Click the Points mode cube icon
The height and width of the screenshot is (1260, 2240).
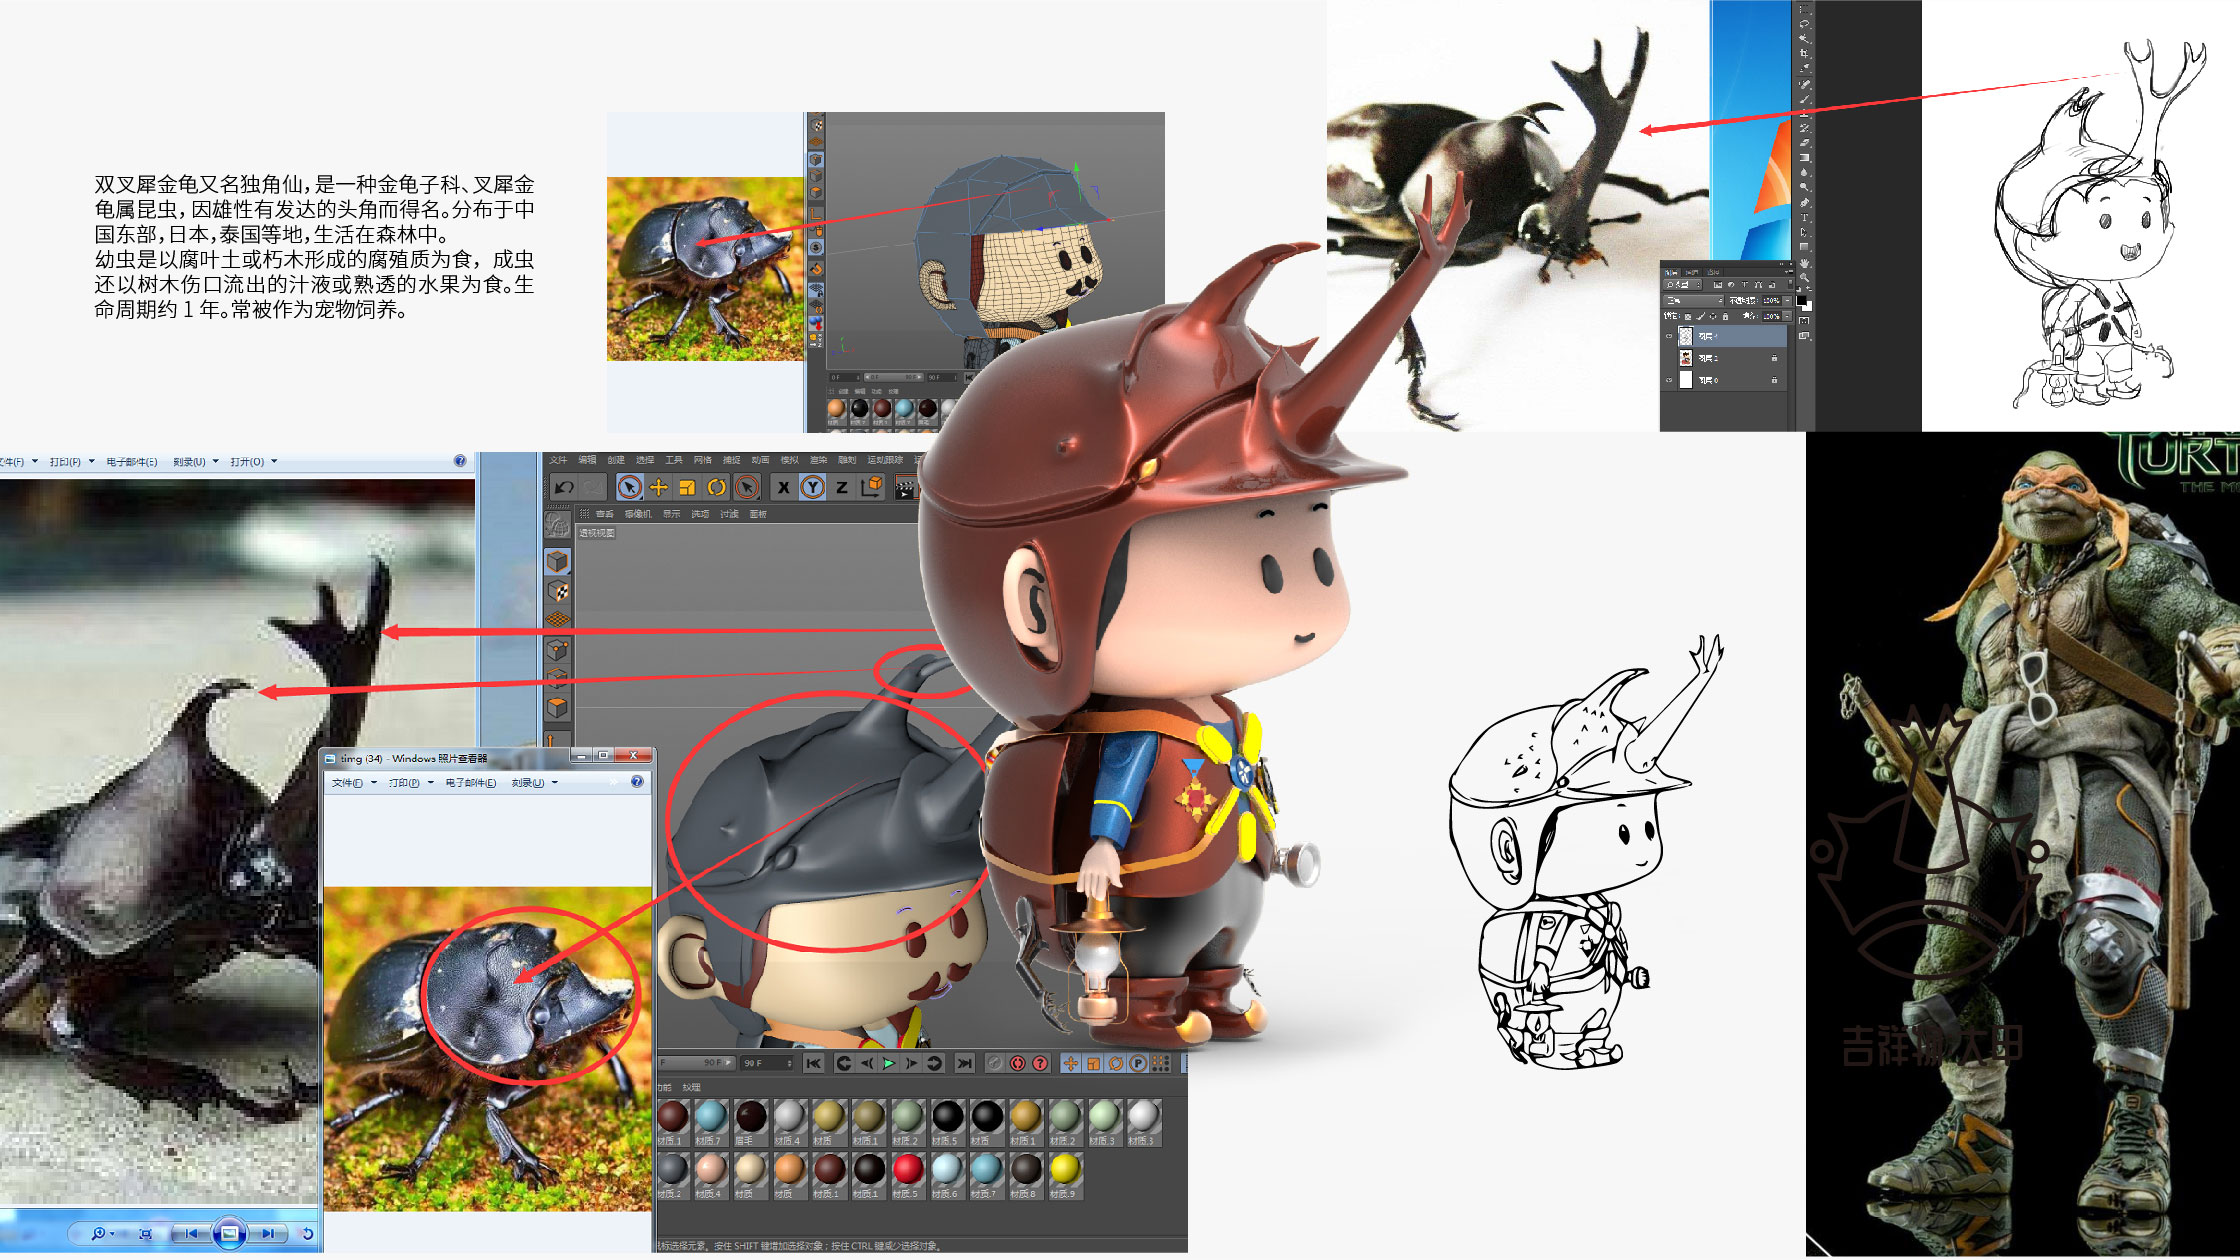[558, 649]
